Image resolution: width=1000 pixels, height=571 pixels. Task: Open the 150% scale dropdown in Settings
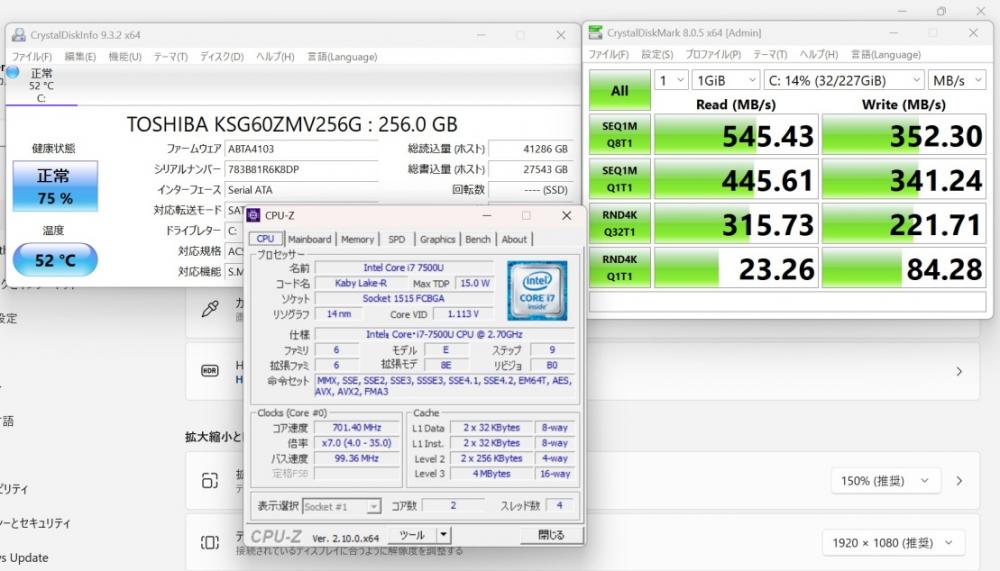point(886,480)
